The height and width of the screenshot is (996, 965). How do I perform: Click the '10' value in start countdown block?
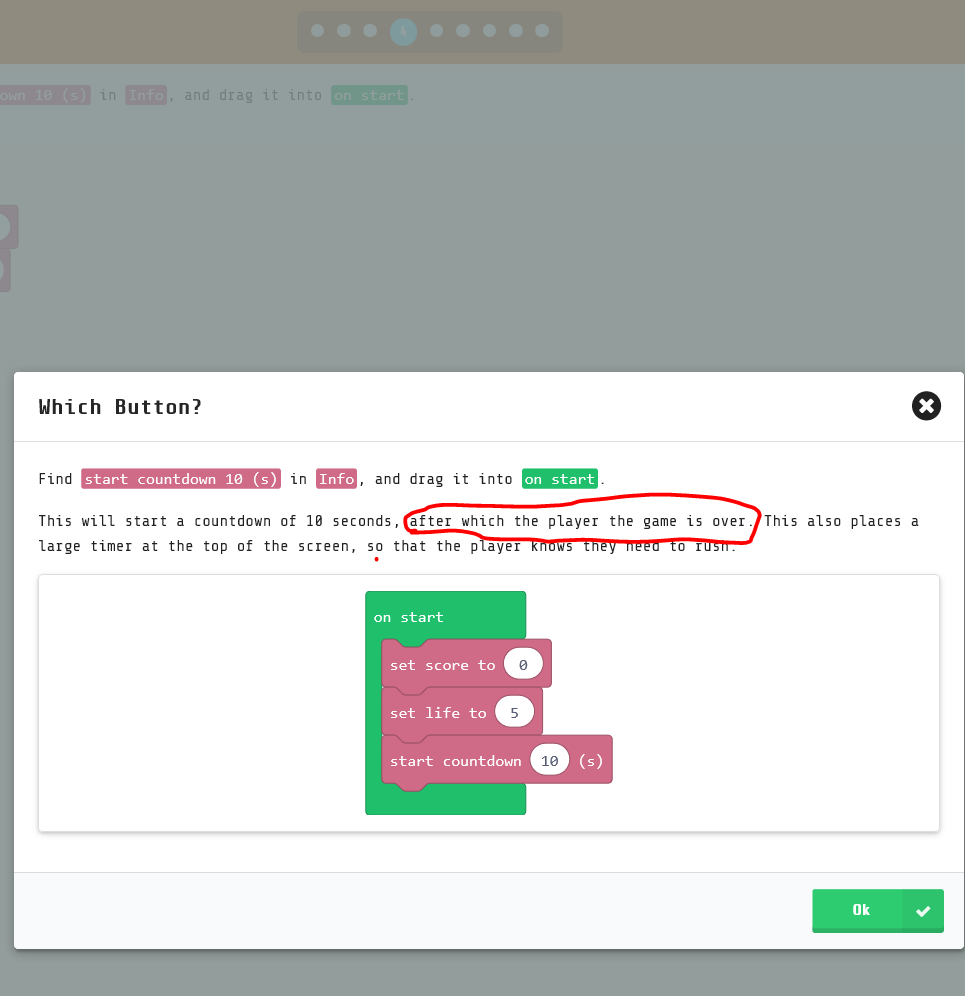(549, 759)
